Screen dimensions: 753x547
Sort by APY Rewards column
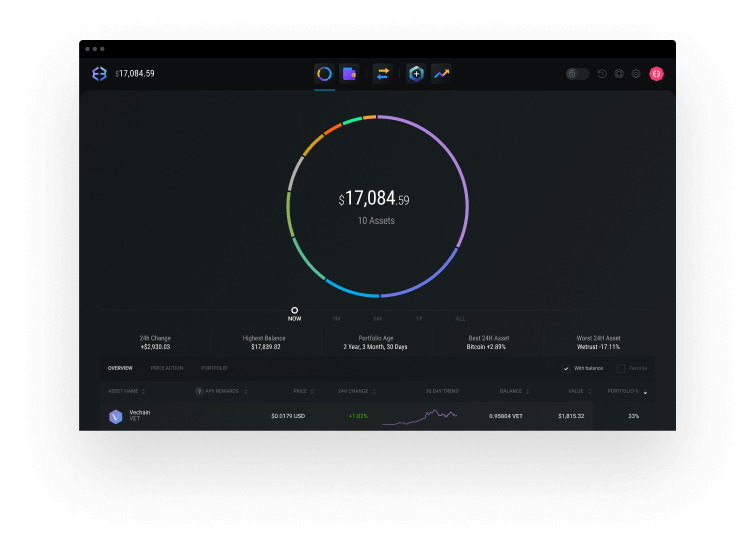[x=226, y=391]
